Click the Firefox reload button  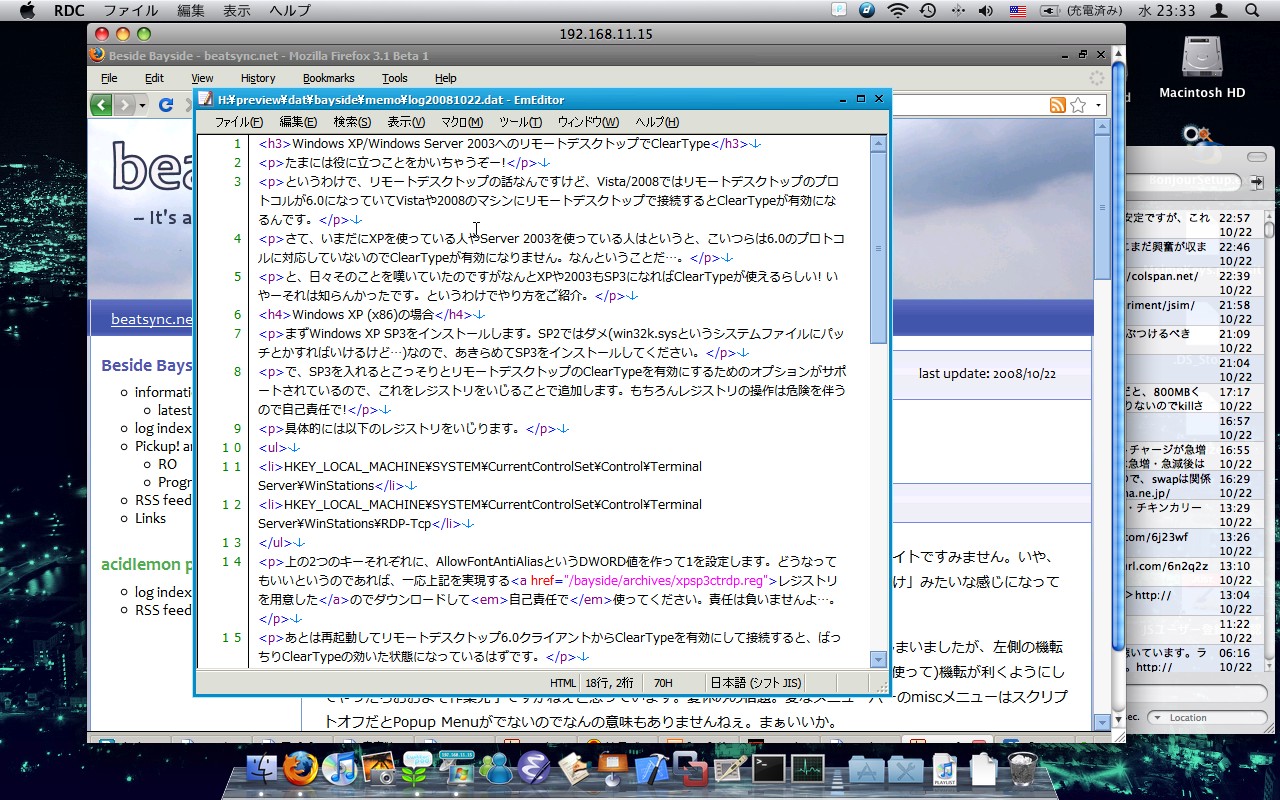click(166, 105)
